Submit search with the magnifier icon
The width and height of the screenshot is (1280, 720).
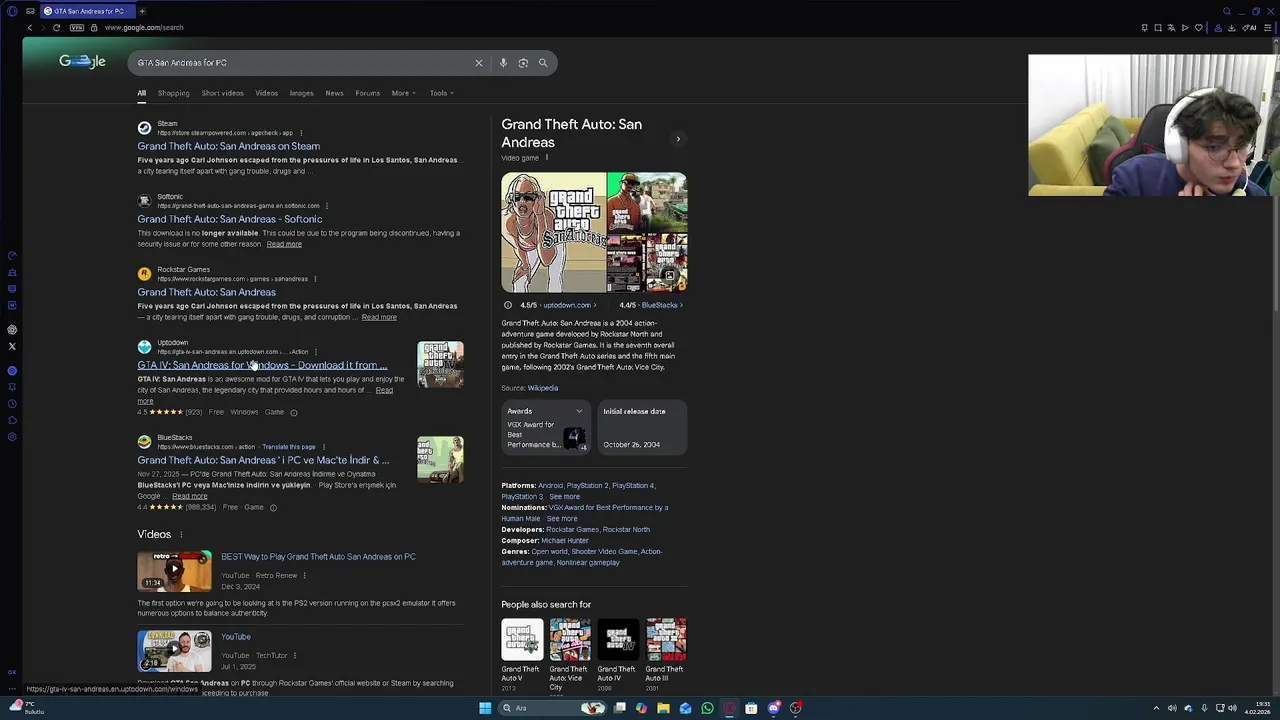point(543,63)
